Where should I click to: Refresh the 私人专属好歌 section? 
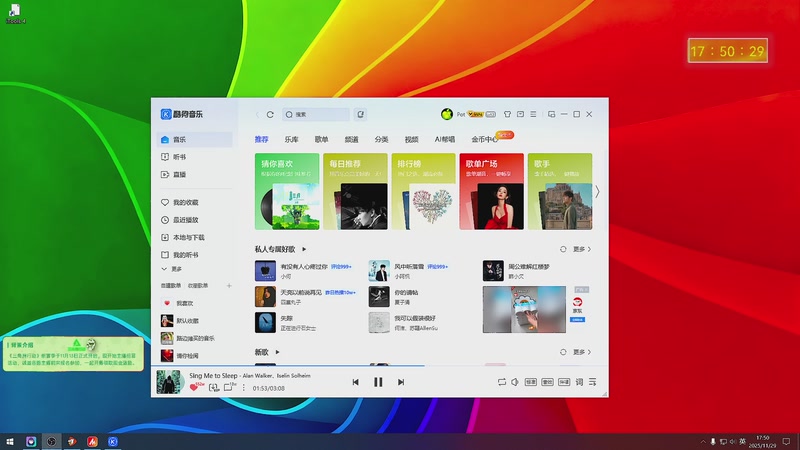click(563, 249)
